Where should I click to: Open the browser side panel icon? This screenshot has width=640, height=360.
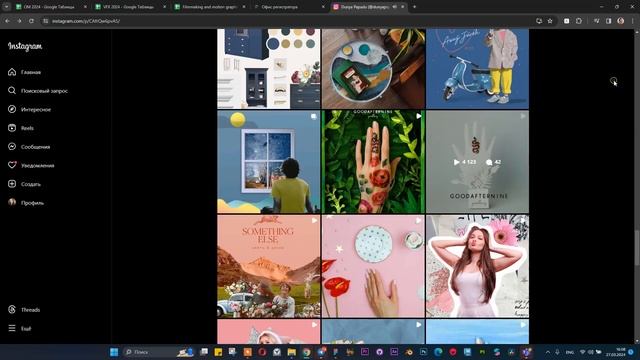click(609, 21)
